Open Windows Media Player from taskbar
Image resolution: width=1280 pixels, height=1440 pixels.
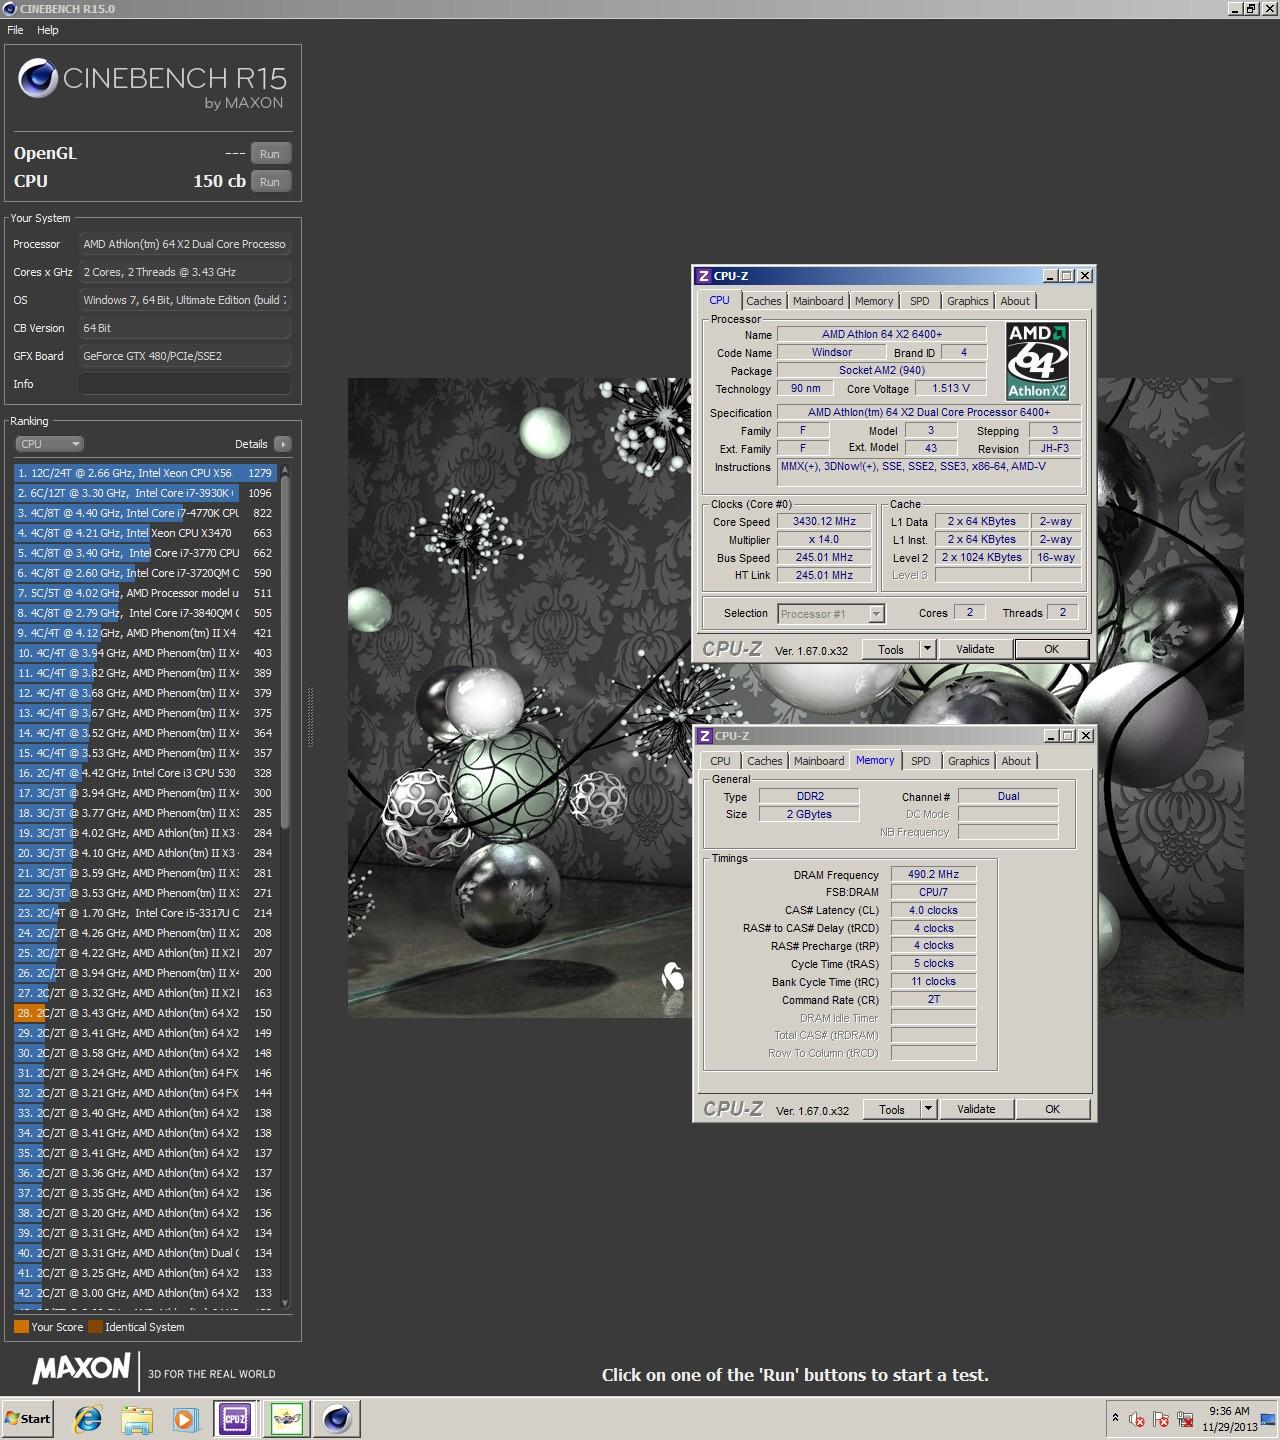[185, 1419]
